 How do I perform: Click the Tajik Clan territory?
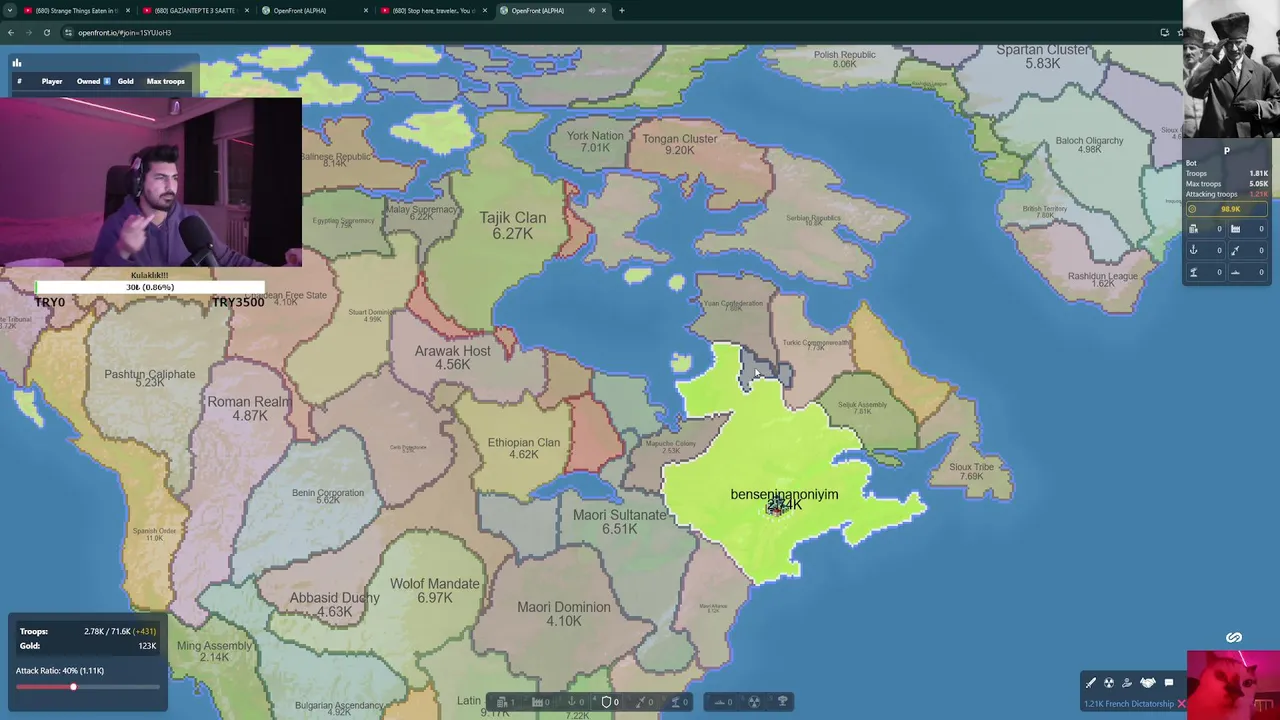tap(512, 225)
